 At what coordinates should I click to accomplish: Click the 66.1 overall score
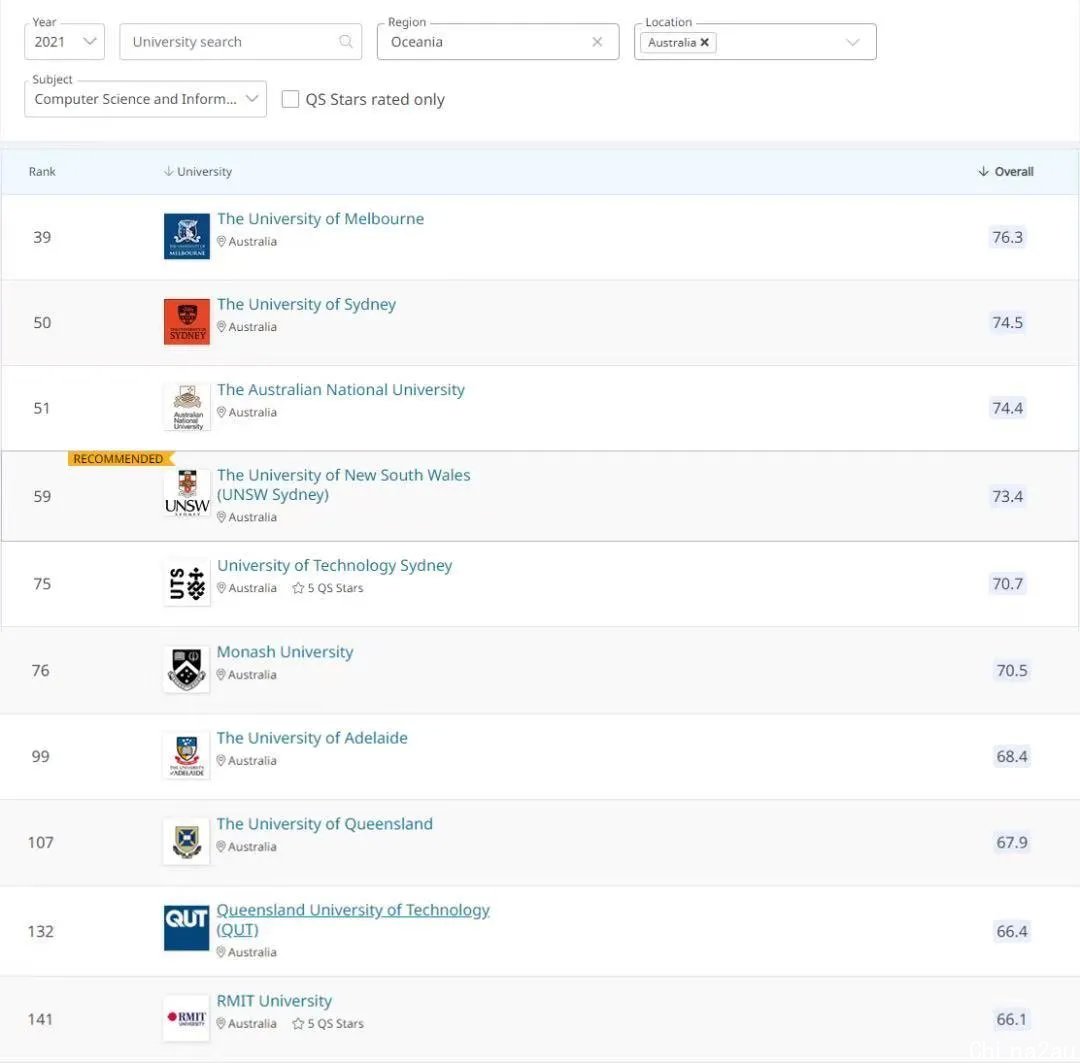click(x=1011, y=1019)
